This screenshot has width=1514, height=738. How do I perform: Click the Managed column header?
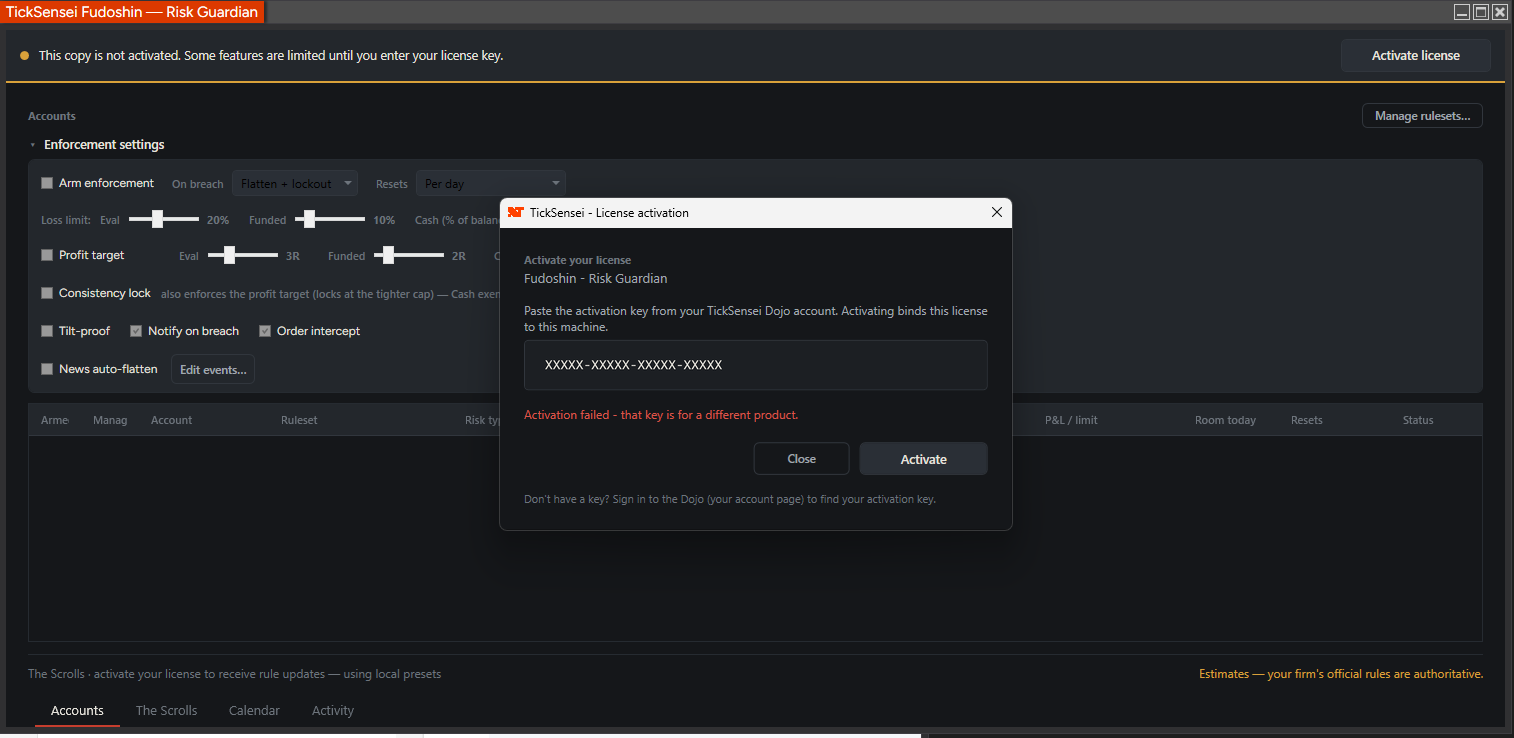pos(110,420)
